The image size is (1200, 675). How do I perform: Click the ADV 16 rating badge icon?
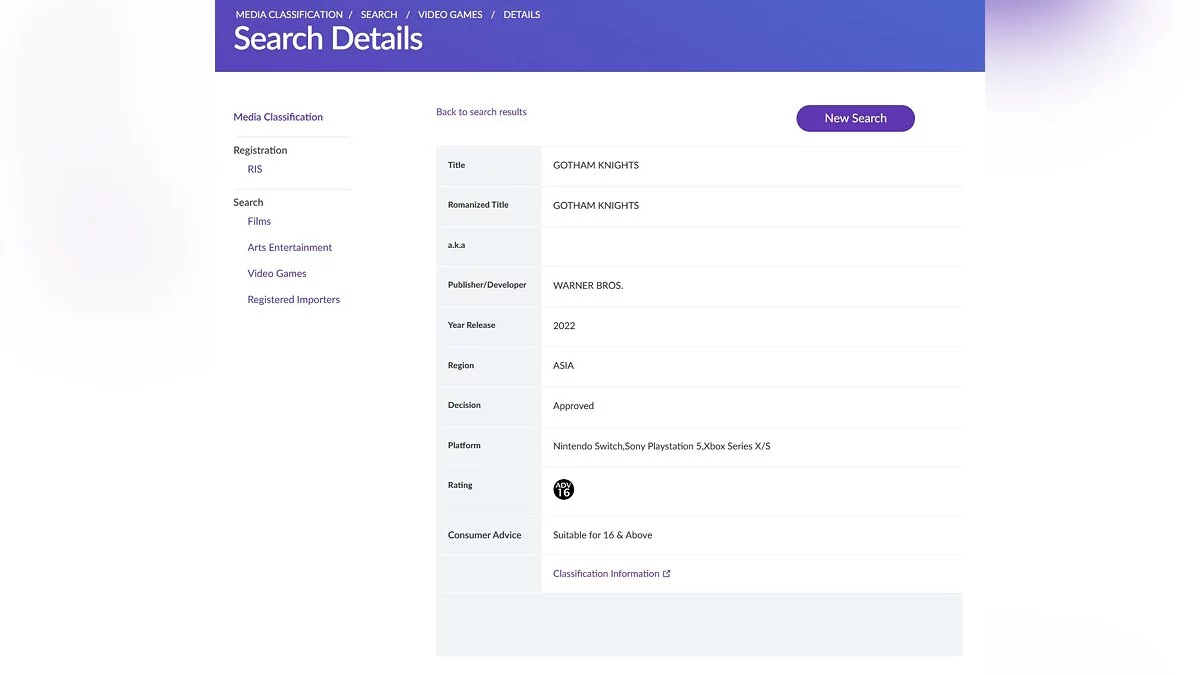pyautogui.click(x=563, y=490)
